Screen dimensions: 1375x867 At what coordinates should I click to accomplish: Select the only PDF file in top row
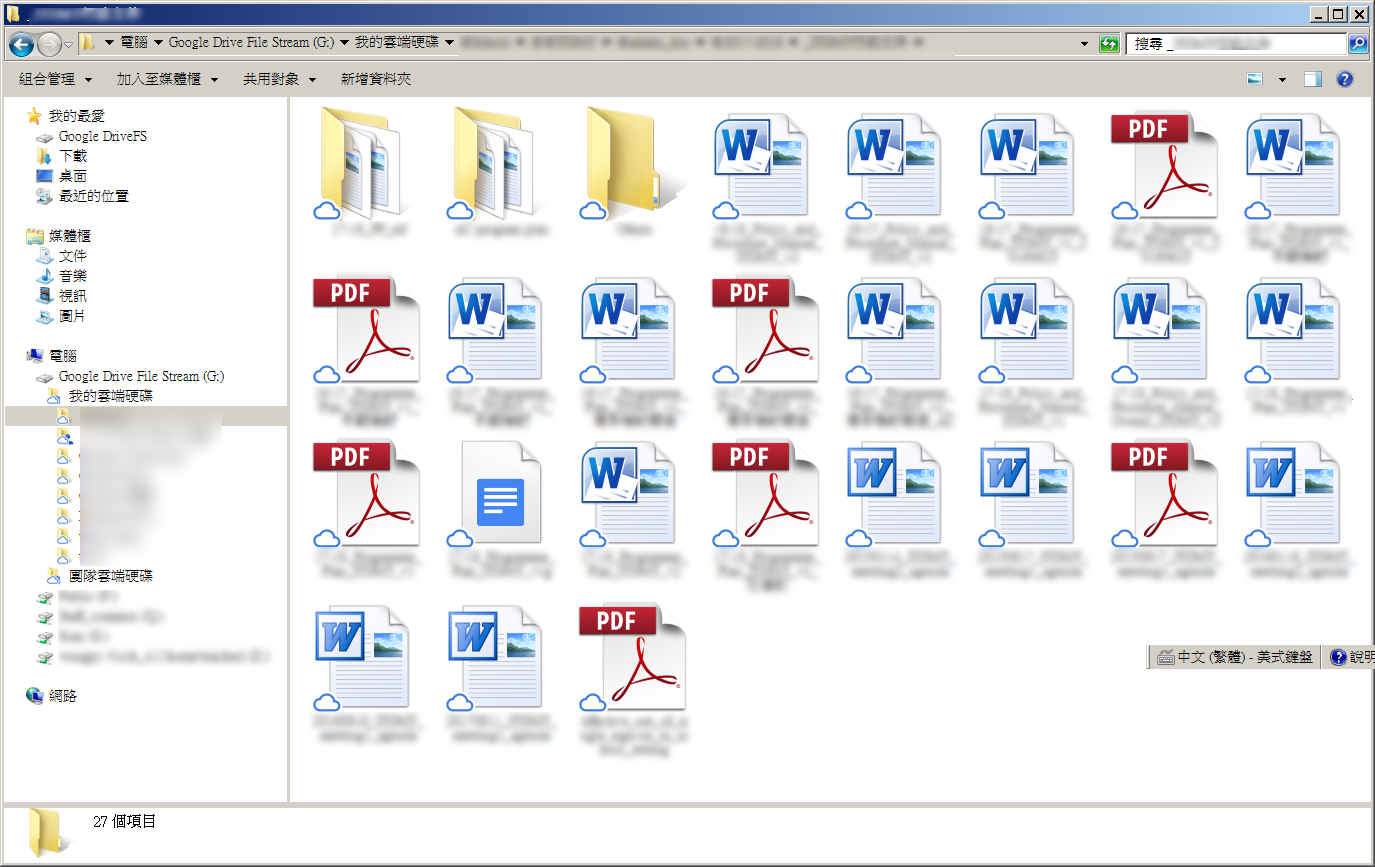pos(1163,165)
